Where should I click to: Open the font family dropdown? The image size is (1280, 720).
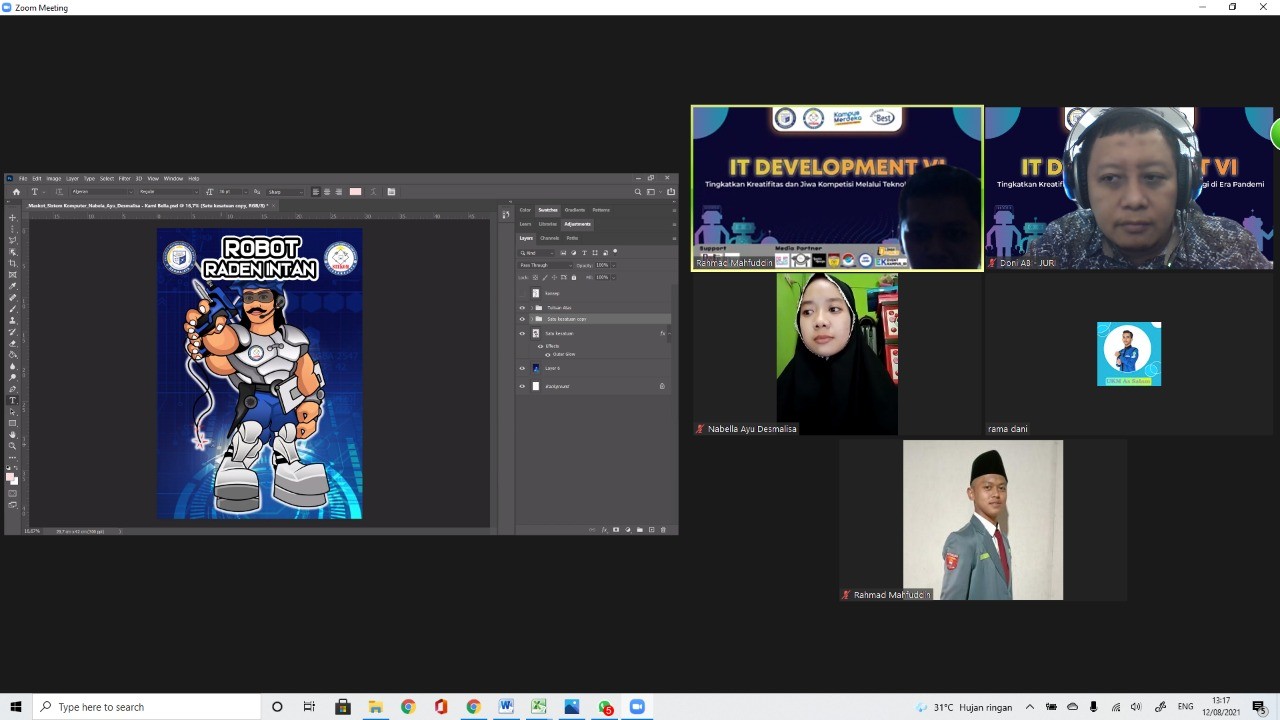(x=102, y=192)
